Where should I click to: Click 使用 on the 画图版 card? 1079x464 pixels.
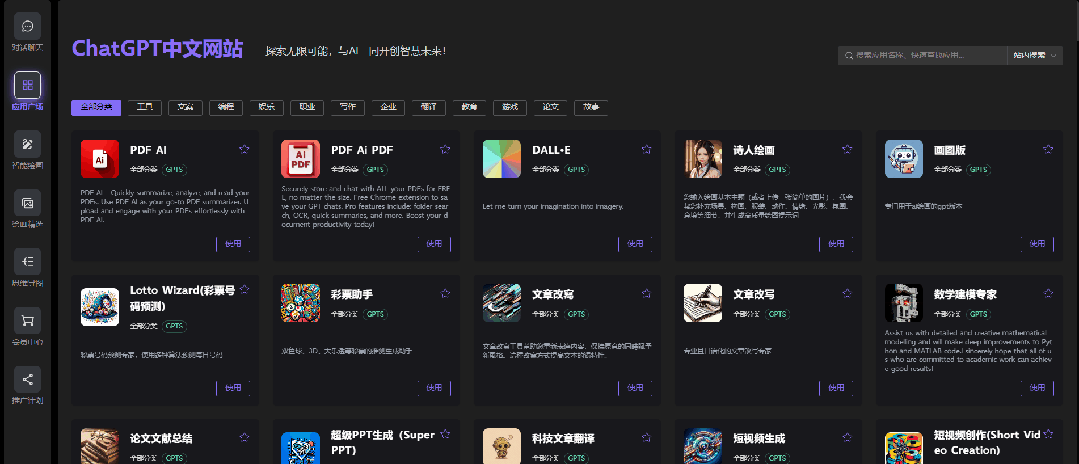tap(1037, 244)
